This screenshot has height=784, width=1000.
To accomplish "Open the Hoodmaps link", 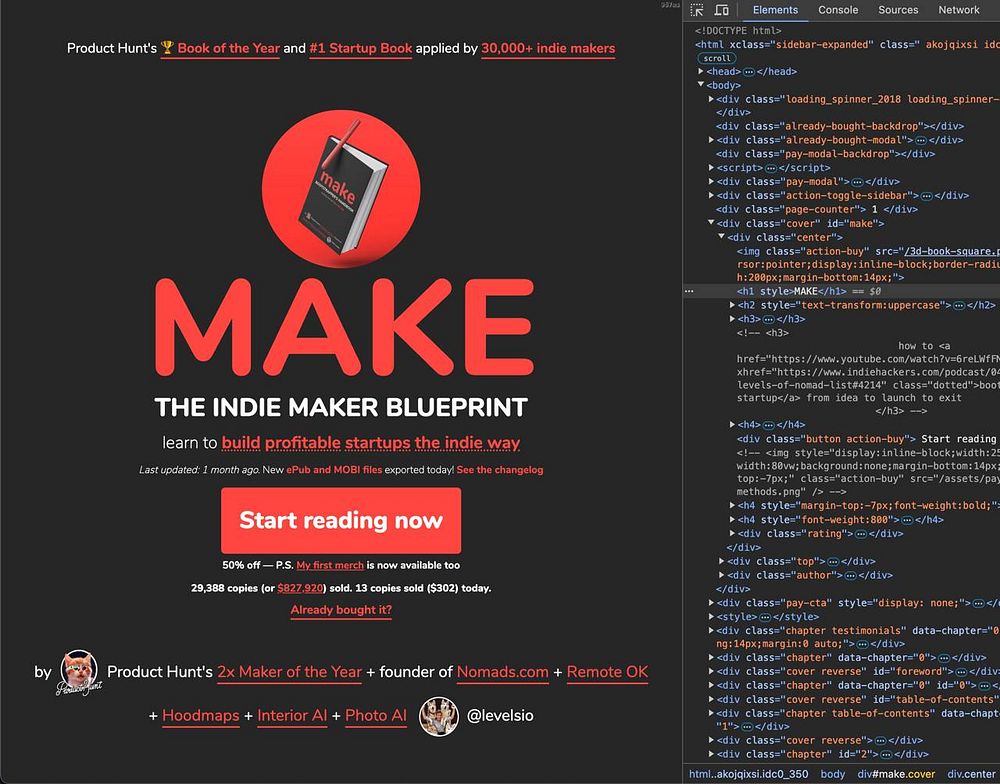I will (201, 716).
